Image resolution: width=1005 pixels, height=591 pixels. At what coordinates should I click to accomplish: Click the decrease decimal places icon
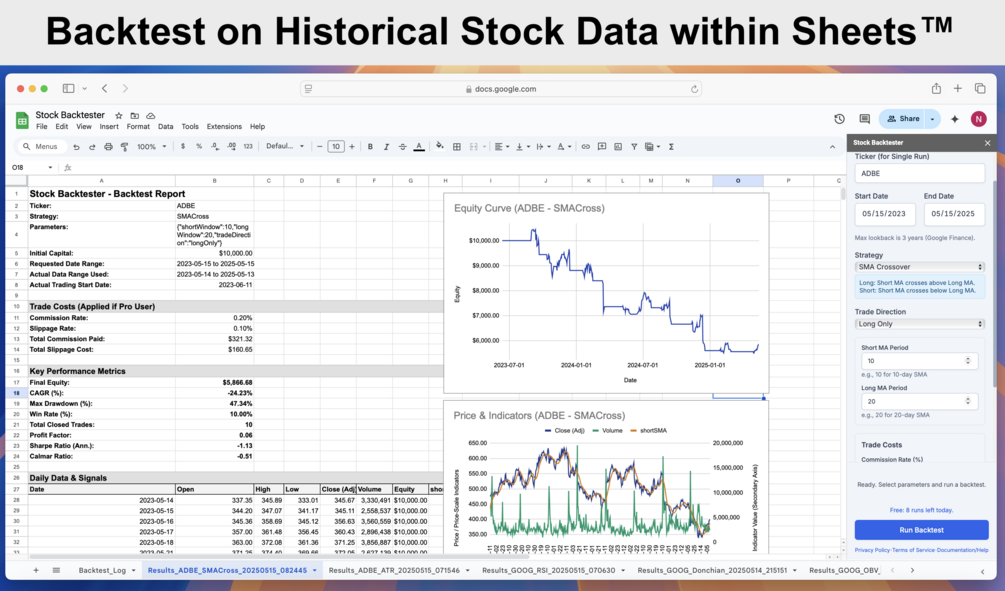215,147
